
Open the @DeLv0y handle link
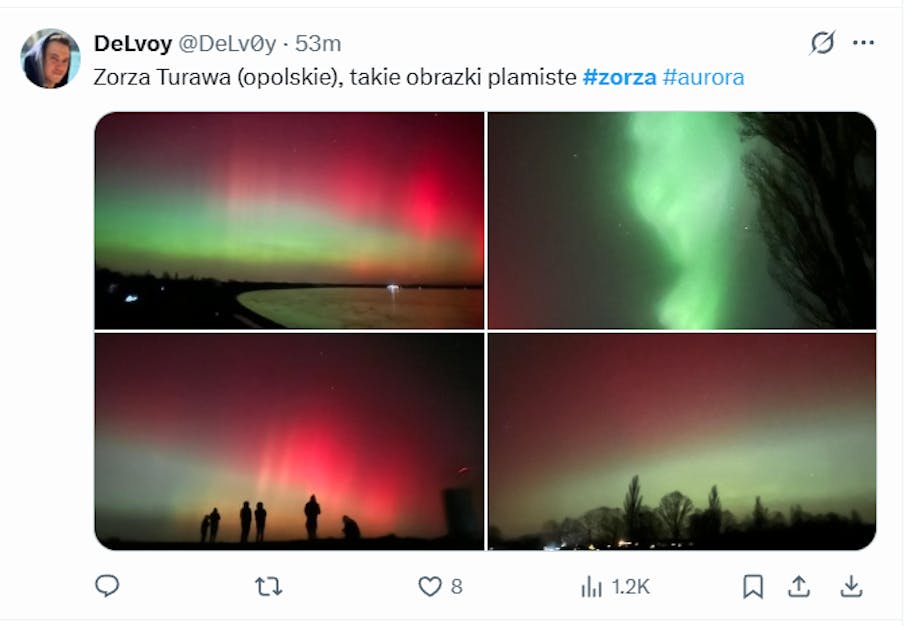(x=227, y=44)
